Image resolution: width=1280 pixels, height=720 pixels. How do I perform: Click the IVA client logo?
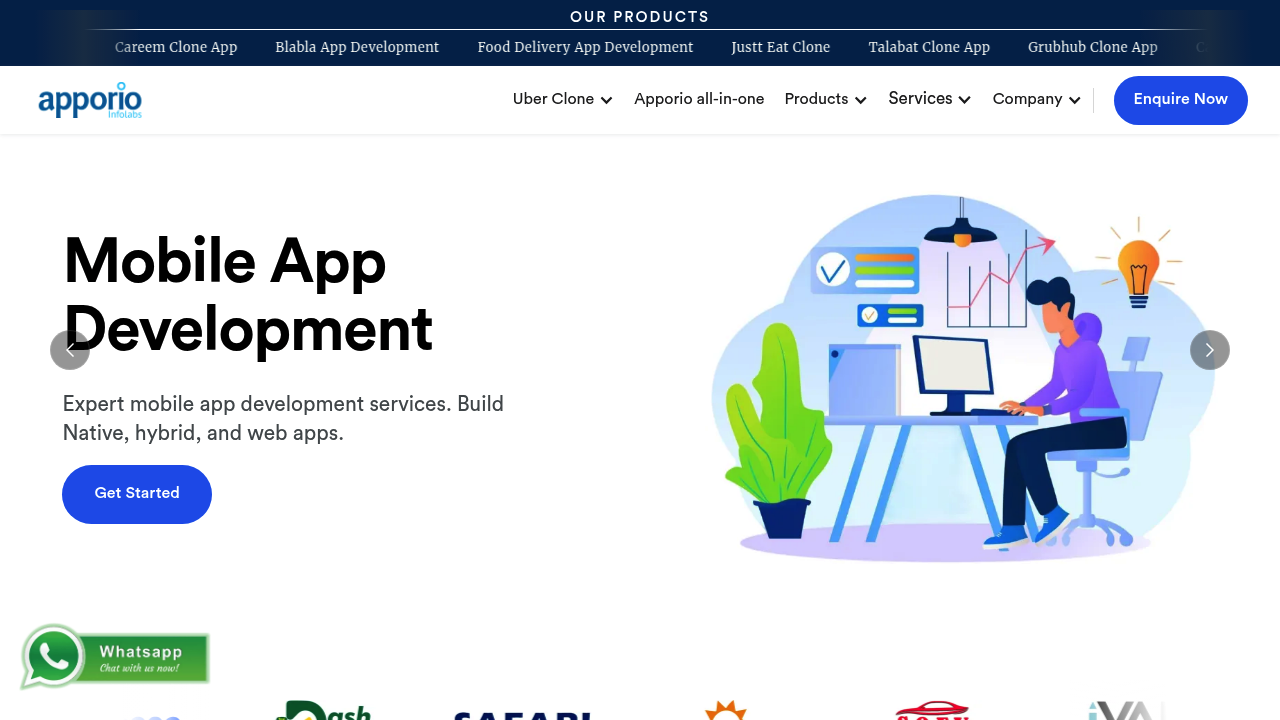[1126, 710]
